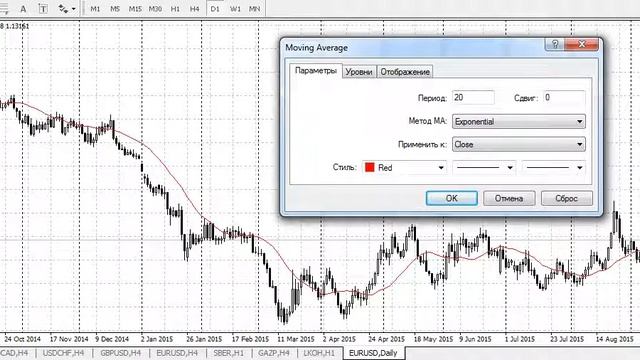Click the Сдвиг input field
Viewport: 640px width, 360px height.
pos(564,98)
